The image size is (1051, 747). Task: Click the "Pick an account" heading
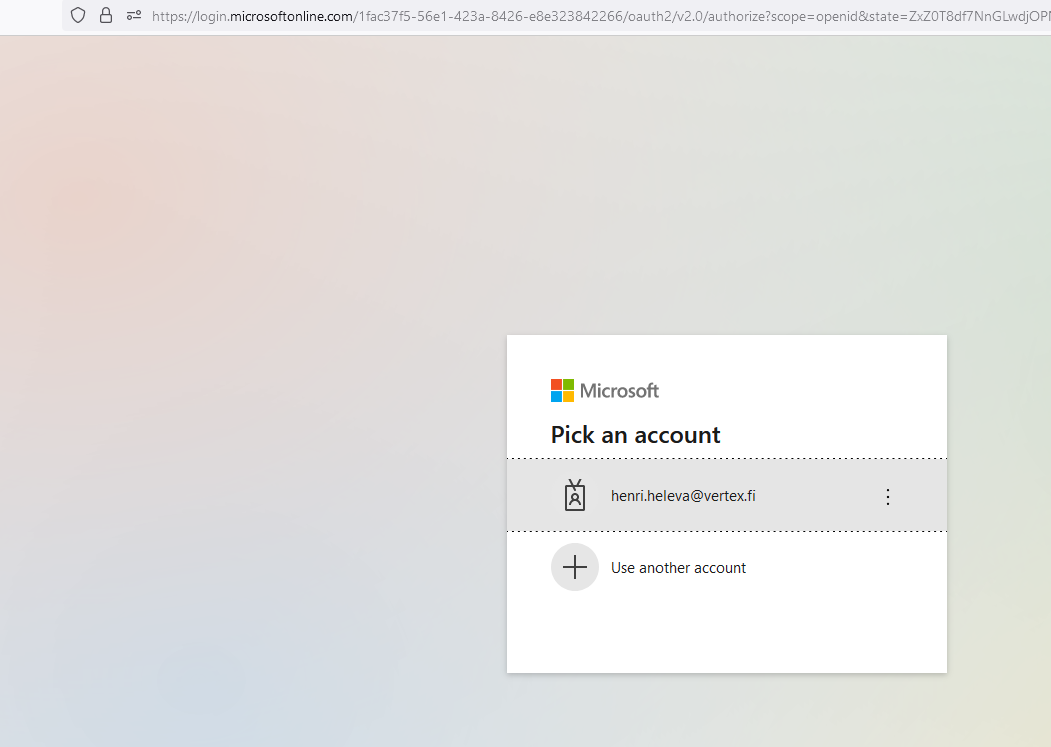click(635, 435)
